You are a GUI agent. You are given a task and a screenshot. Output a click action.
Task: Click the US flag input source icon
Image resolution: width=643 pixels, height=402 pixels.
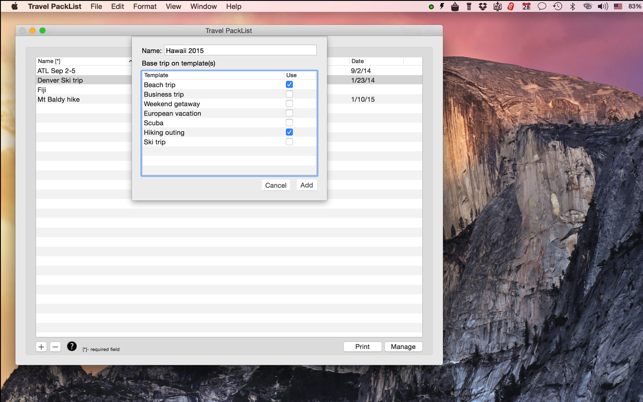618,6
